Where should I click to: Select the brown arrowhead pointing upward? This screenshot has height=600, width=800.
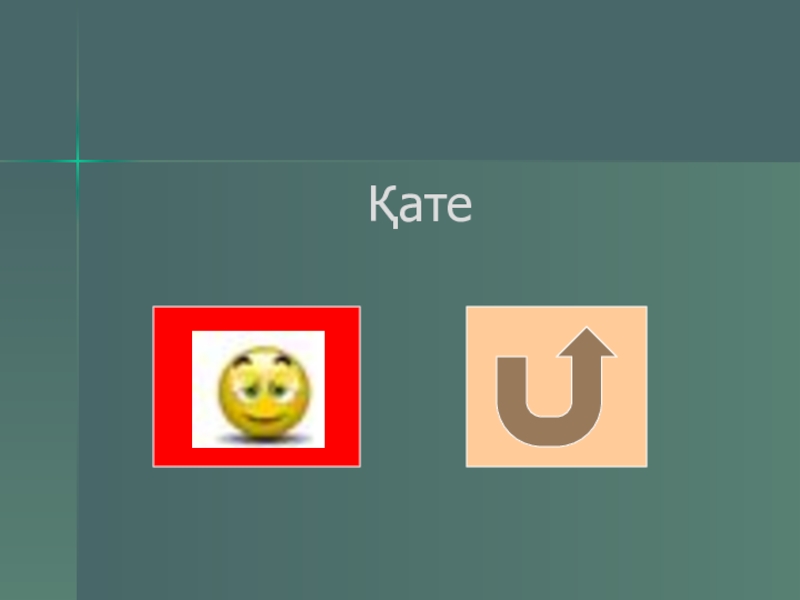587,342
